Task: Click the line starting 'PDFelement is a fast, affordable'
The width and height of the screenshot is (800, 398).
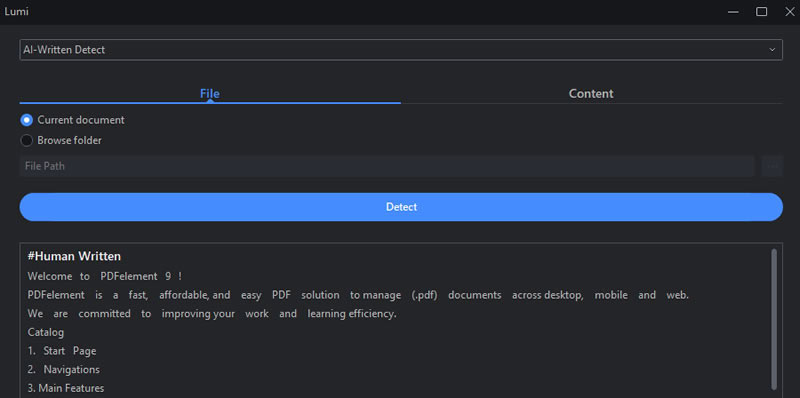Action: [358, 295]
